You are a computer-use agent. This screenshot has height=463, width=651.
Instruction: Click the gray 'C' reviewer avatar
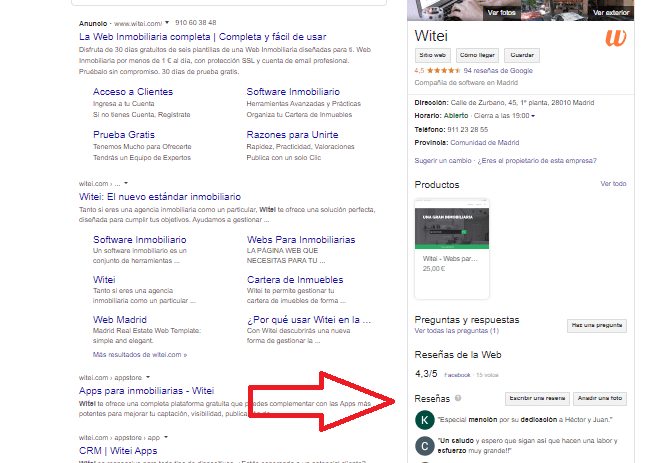click(425, 446)
